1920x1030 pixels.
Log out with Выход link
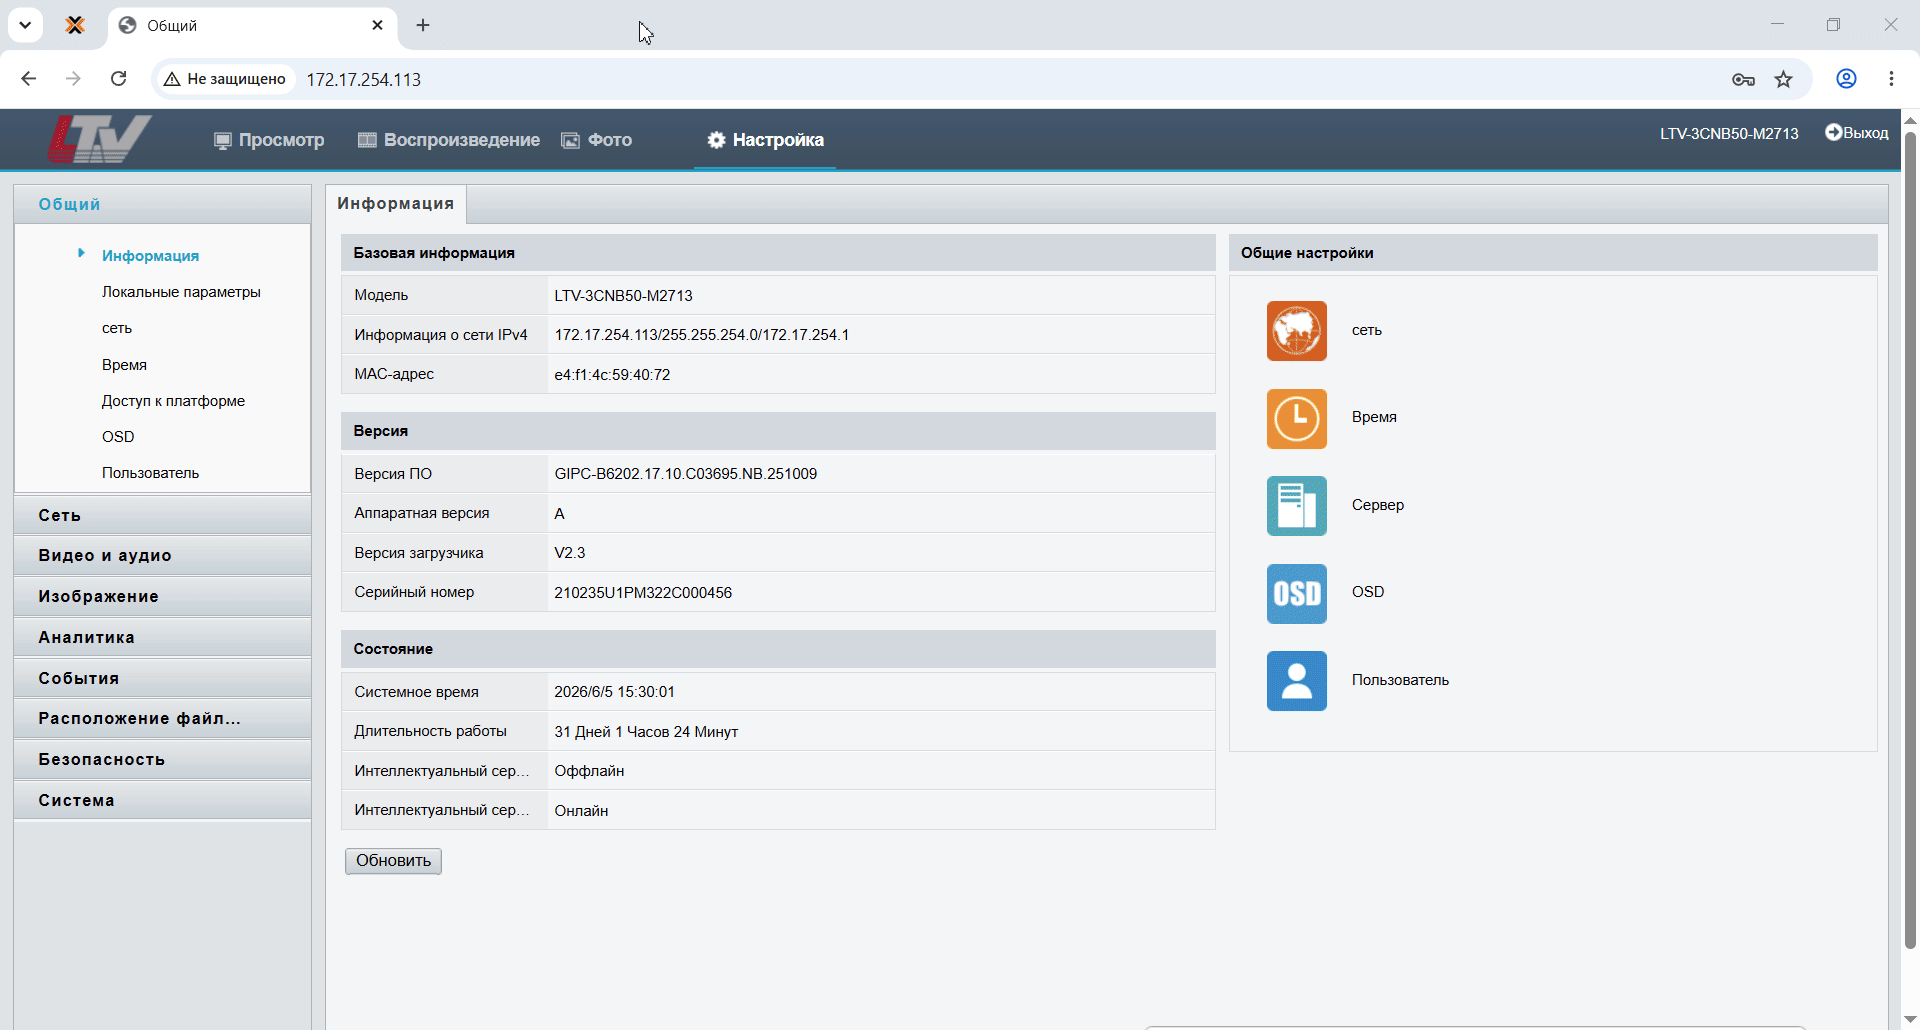coord(1857,133)
